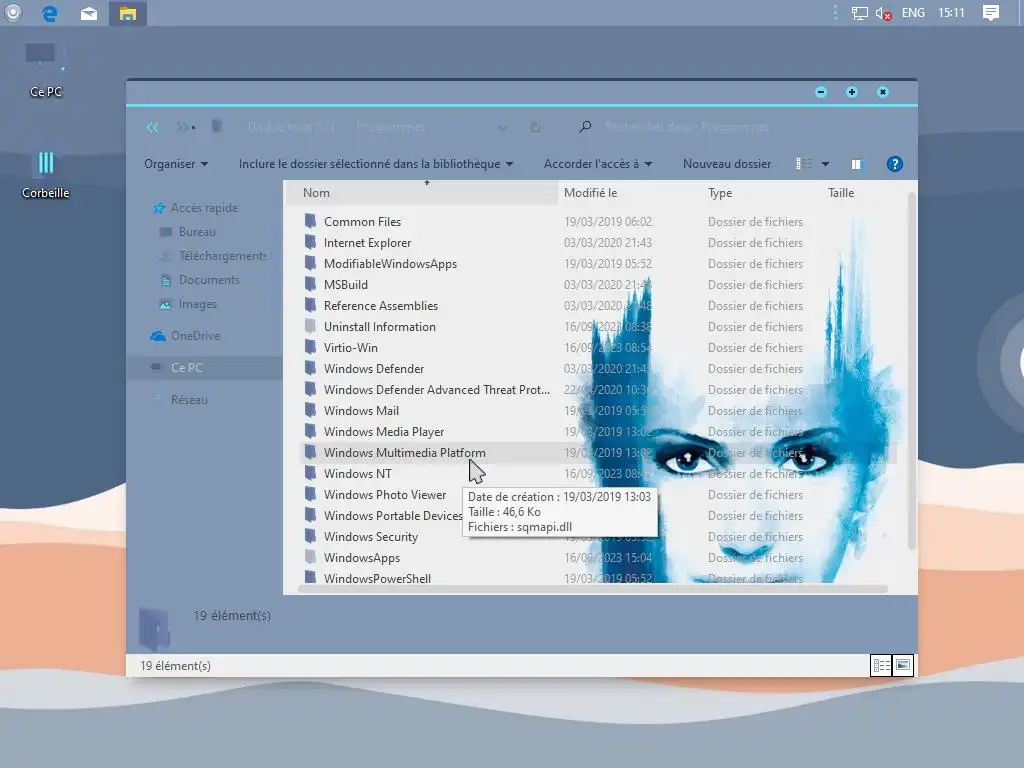Select the Common Files folder icon
1024x768 pixels.
311,221
